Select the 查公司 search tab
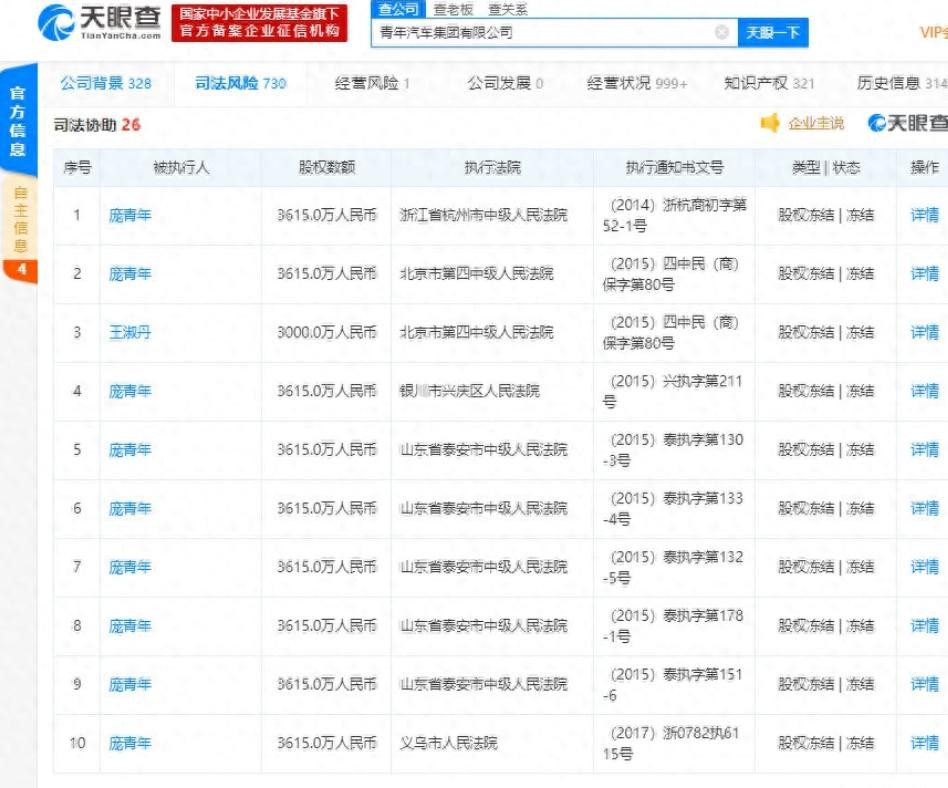Image resolution: width=948 pixels, height=788 pixels. point(398,9)
